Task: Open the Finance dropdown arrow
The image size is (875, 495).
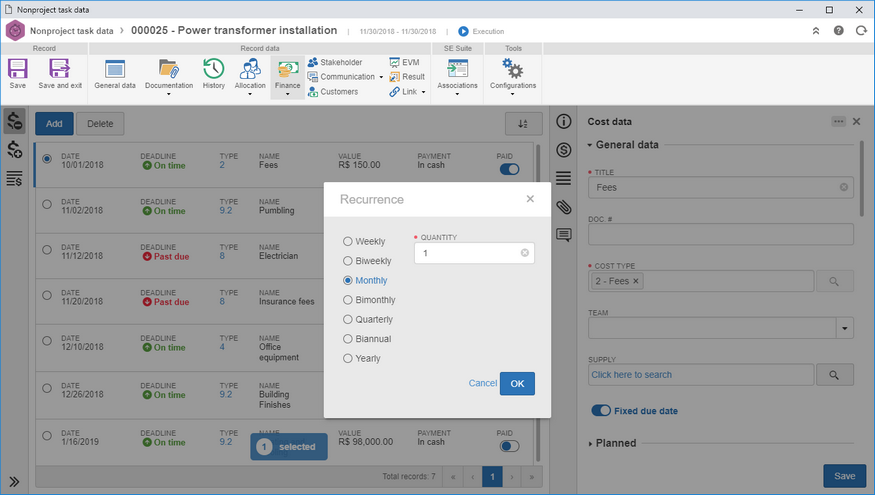Action: (287, 94)
